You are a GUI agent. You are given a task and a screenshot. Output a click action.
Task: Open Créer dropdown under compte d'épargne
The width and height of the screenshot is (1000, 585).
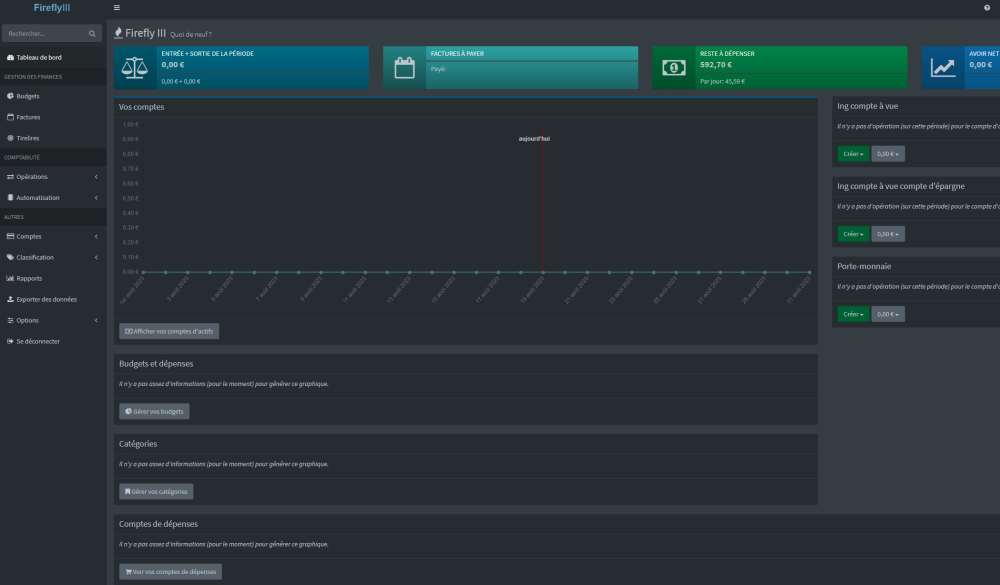tap(853, 234)
